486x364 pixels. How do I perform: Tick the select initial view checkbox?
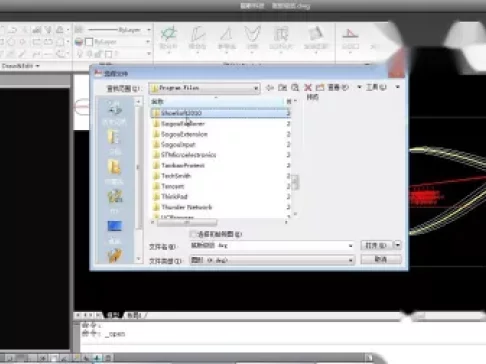[193, 234]
